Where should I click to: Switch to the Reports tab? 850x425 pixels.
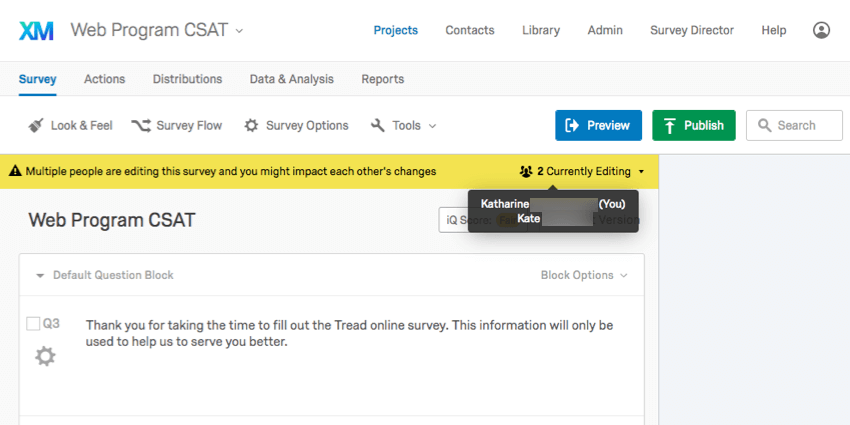383,79
